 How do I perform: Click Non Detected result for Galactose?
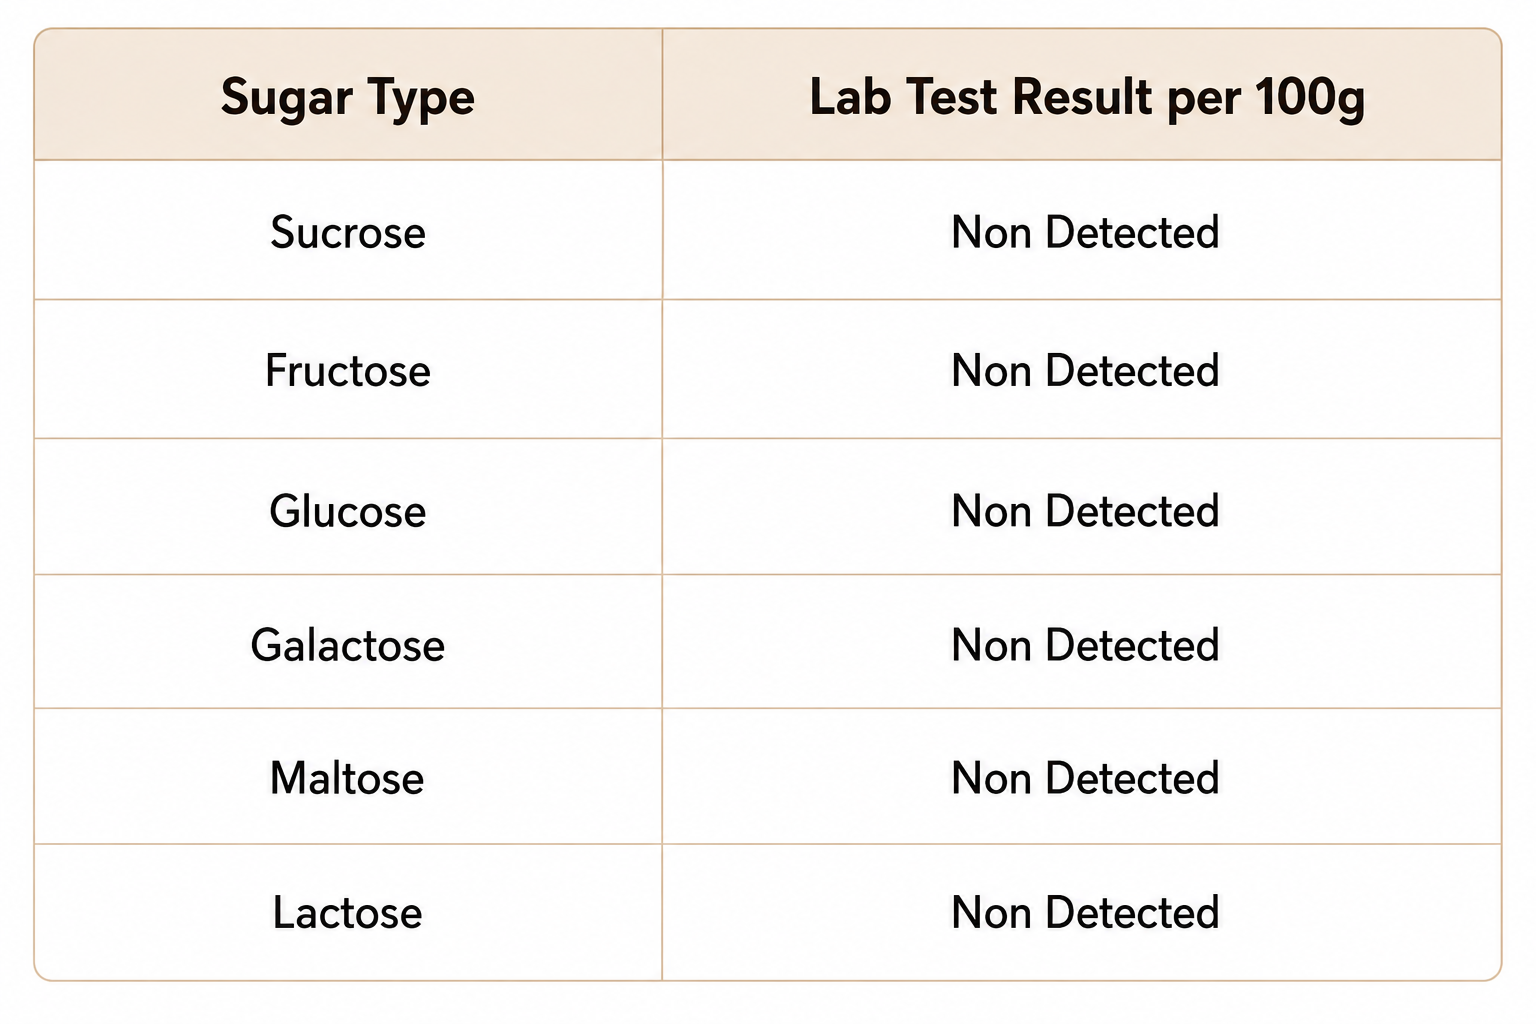[x=1085, y=645]
